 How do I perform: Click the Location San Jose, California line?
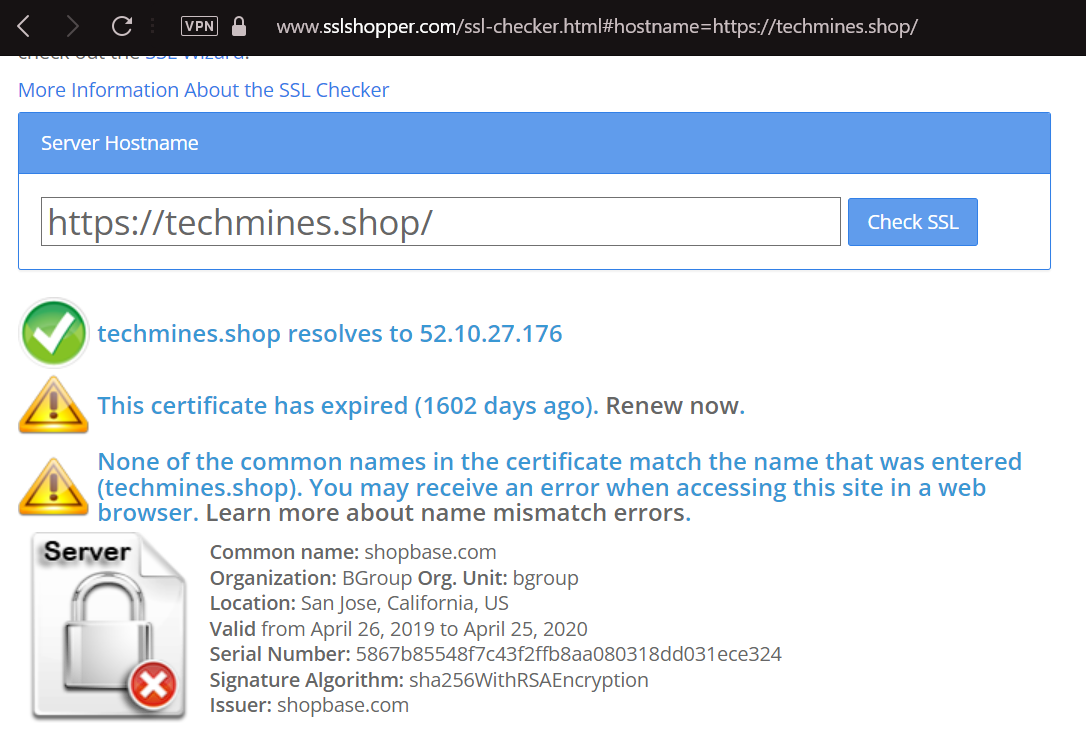coord(359,603)
